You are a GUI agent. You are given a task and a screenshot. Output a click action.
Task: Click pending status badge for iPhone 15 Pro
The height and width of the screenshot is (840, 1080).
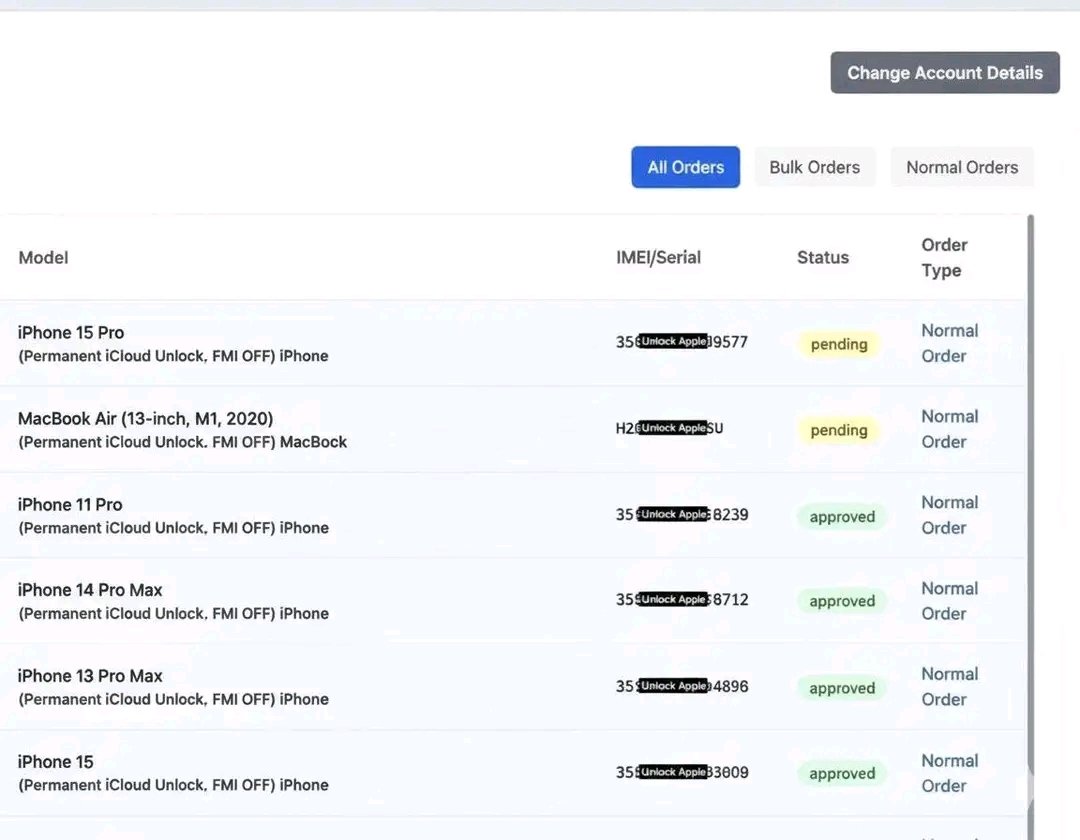point(839,344)
